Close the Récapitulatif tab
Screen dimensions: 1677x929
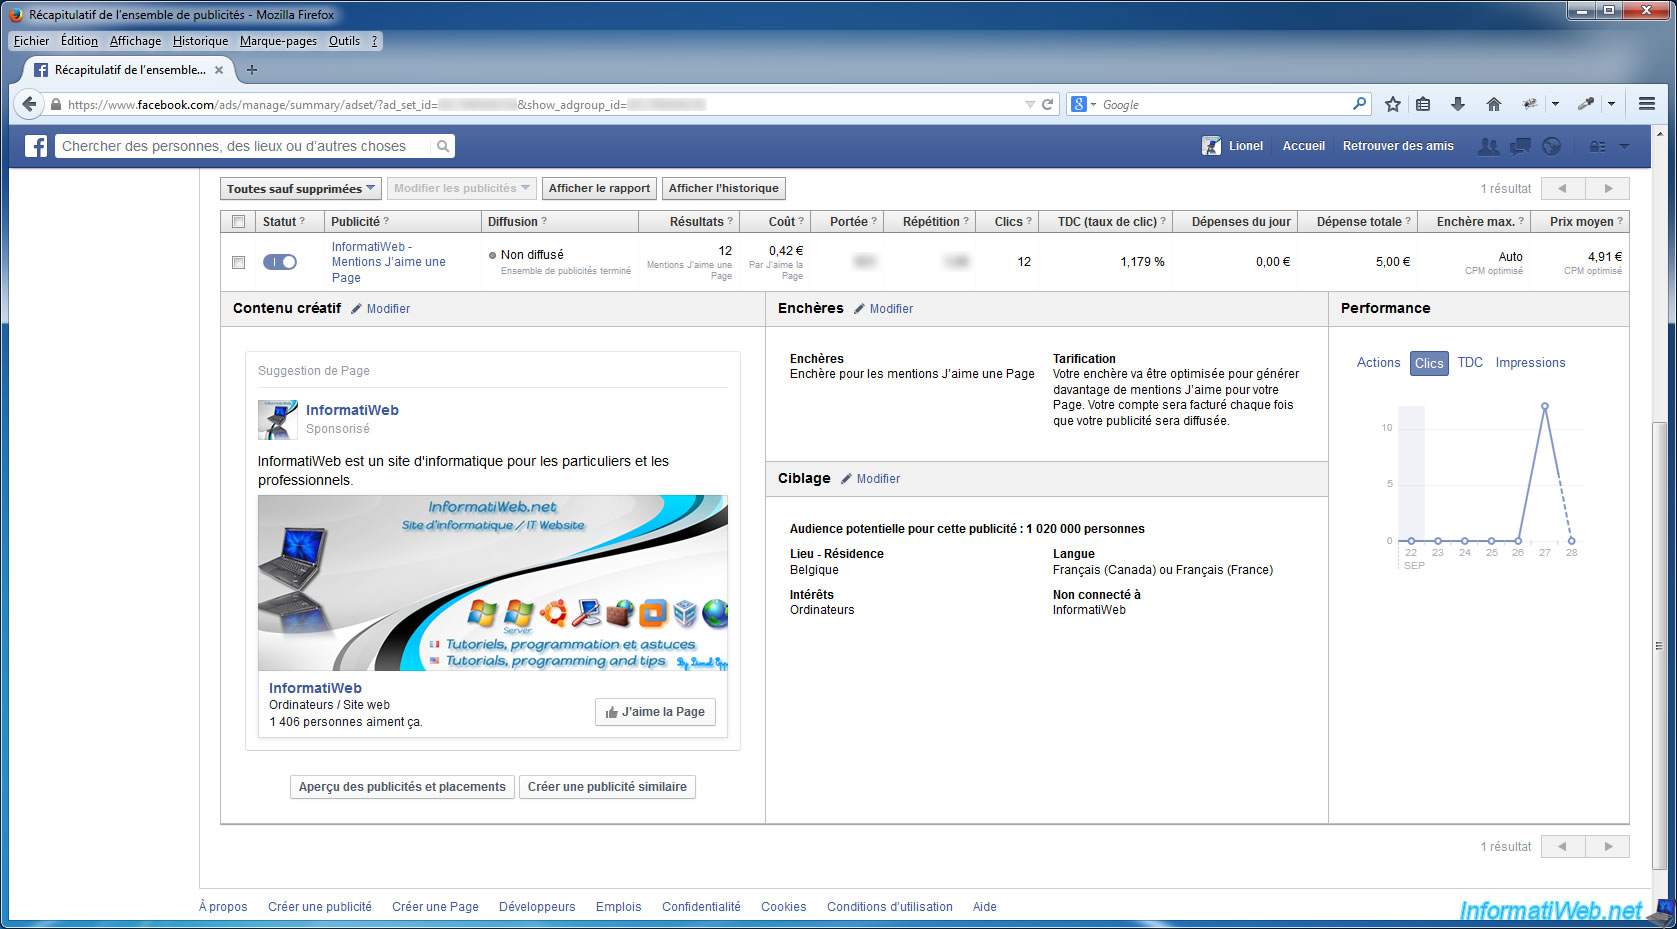pos(219,70)
